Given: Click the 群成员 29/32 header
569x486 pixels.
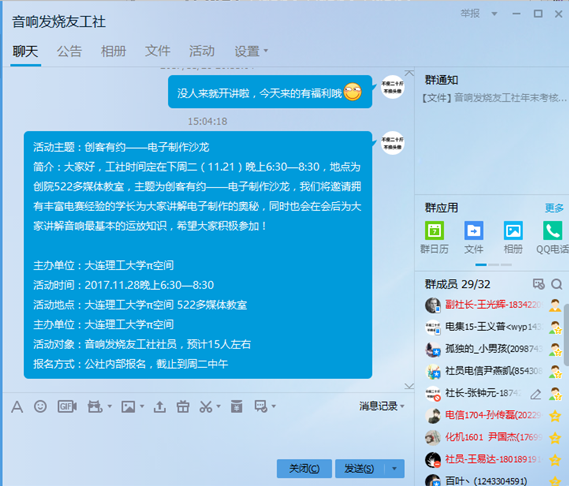Looking at the screenshot, I should pos(457,284).
